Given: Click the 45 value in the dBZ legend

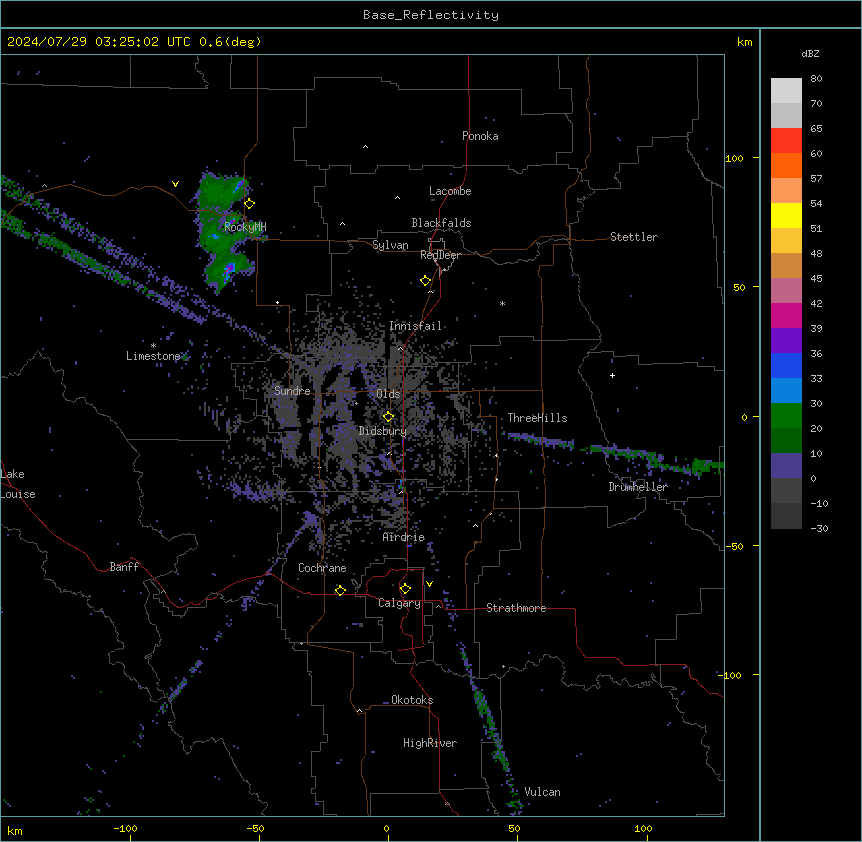Looking at the screenshot, I should pyautogui.click(x=816, y=278).
